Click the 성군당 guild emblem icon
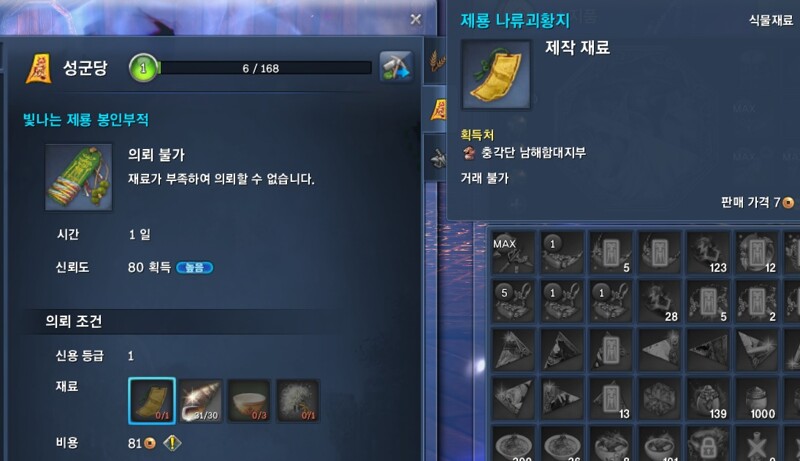This screenshot has height=461, width=800. (39, 68)
